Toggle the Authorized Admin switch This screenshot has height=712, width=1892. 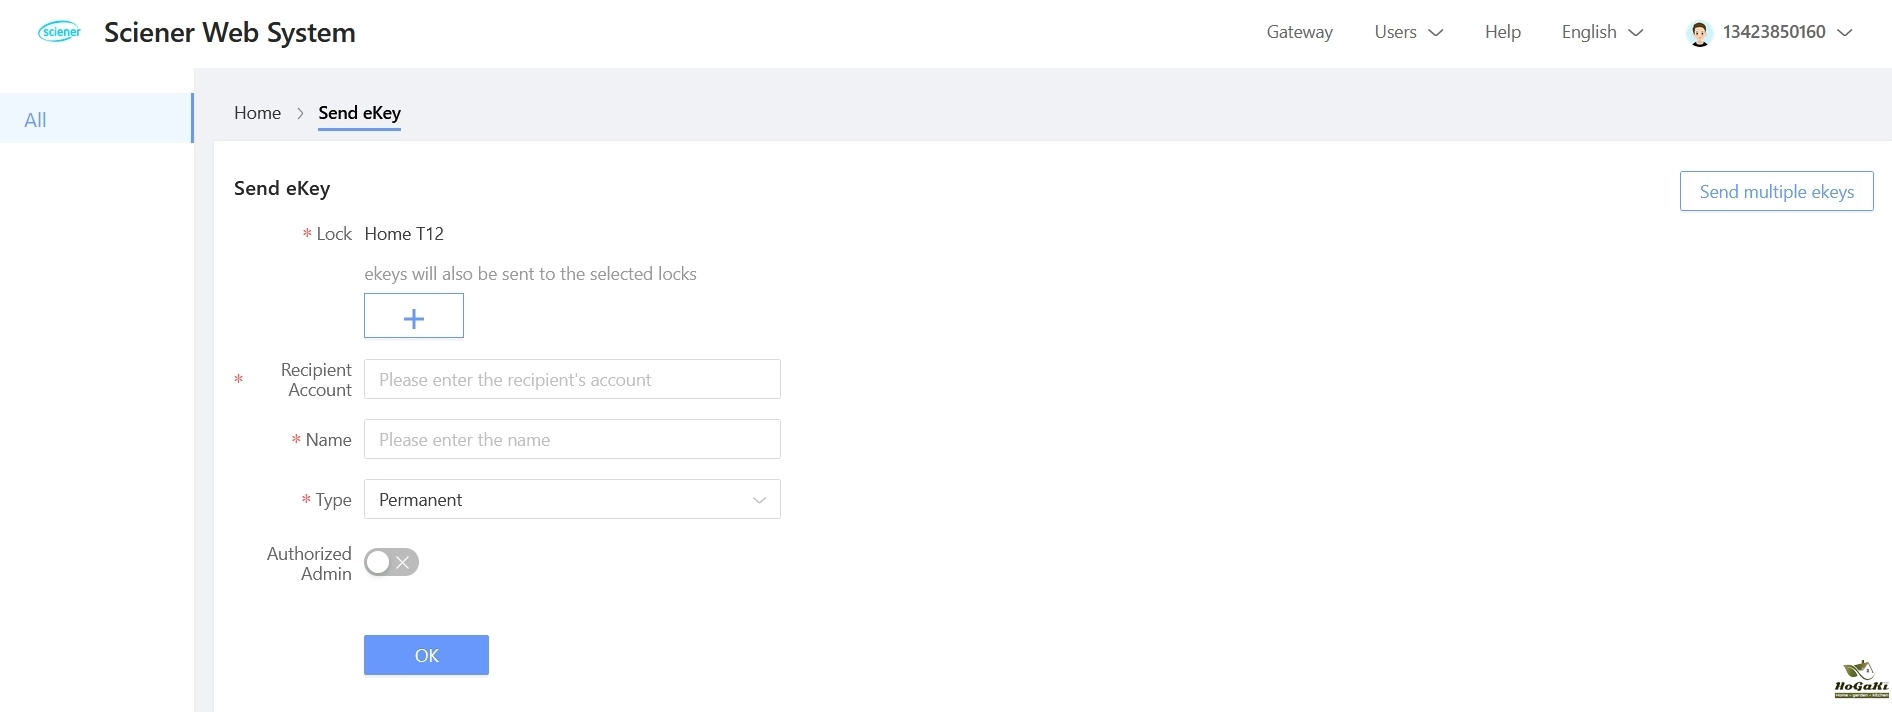(391, 562)
